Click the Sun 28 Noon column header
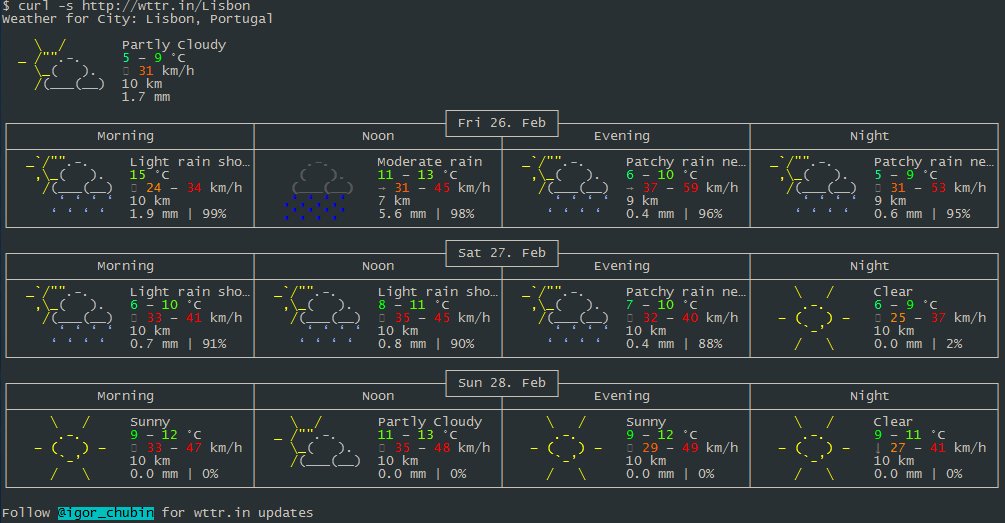This screenshot has height=523, width=1005. click(378, 396)
